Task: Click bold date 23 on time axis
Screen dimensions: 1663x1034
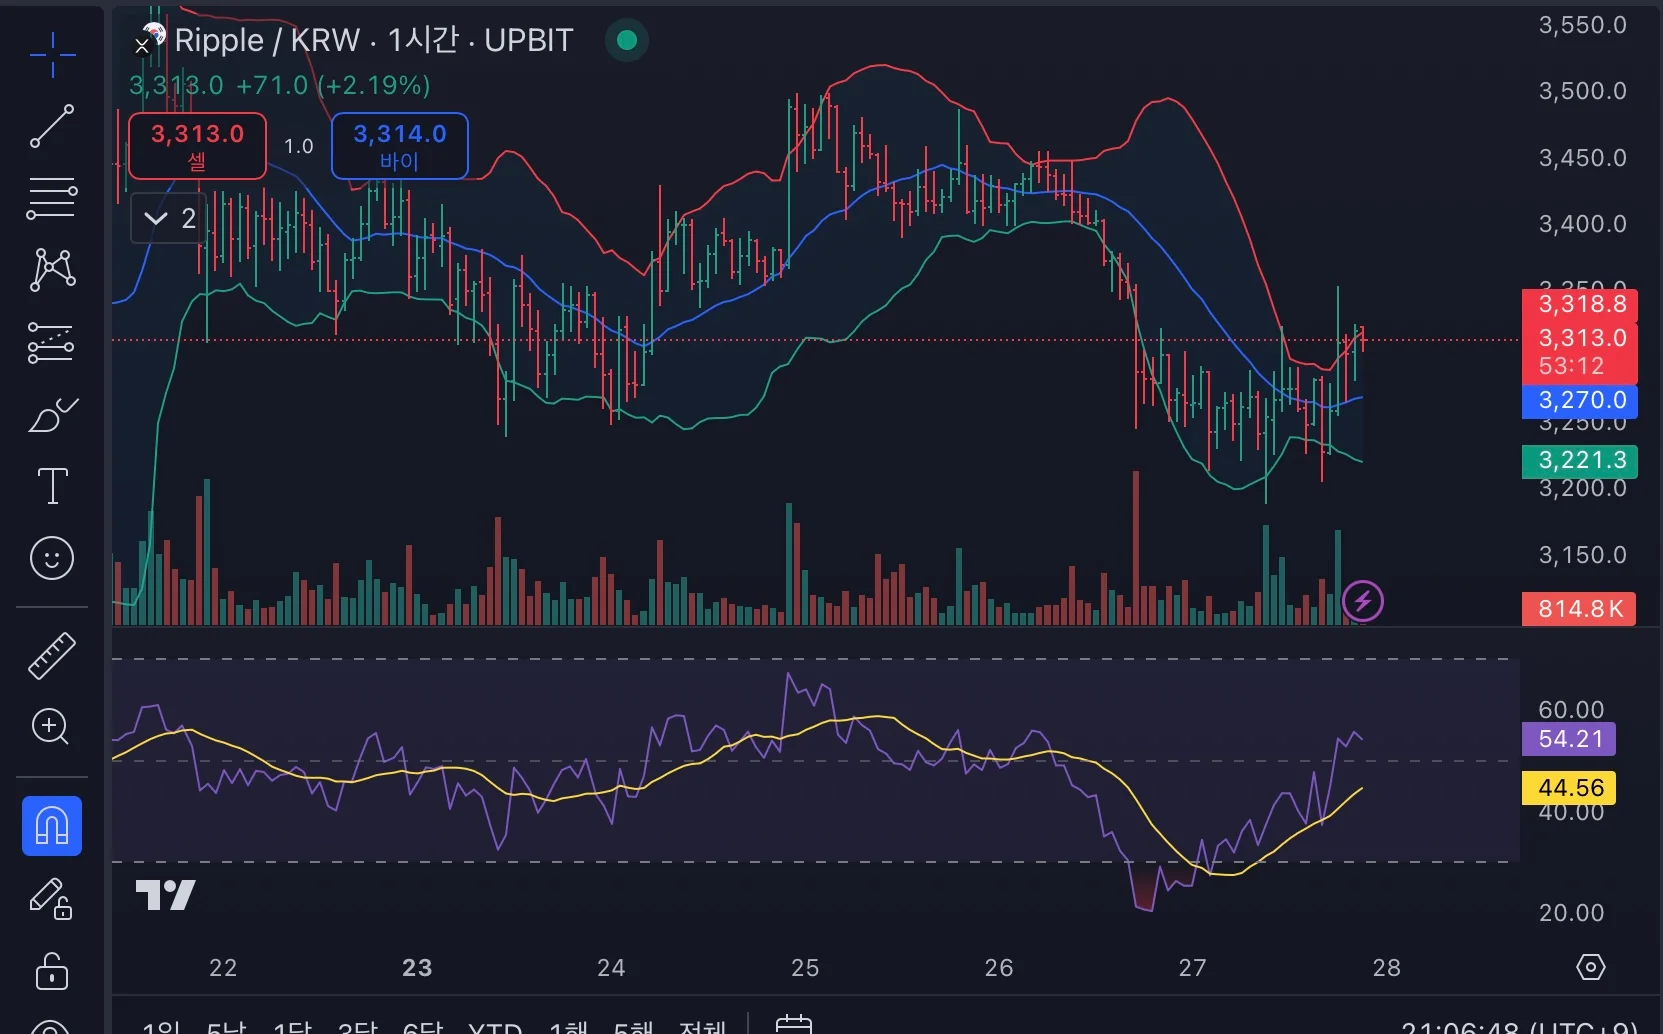Action: coord(417,968)
